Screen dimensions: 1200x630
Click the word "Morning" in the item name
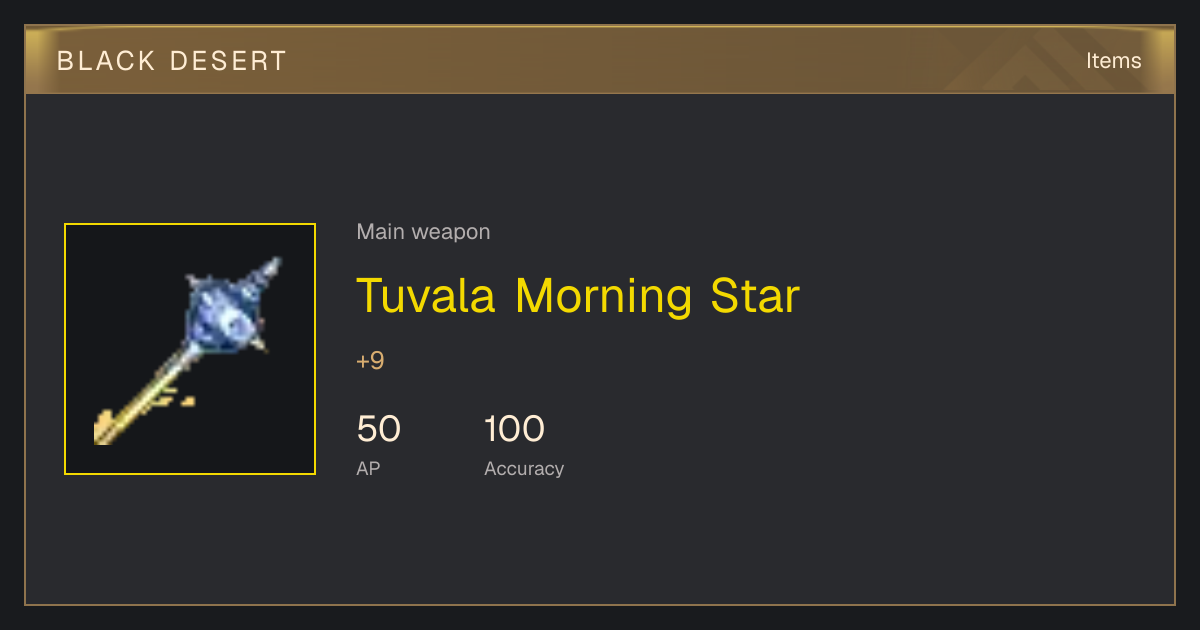coord(603,297)
